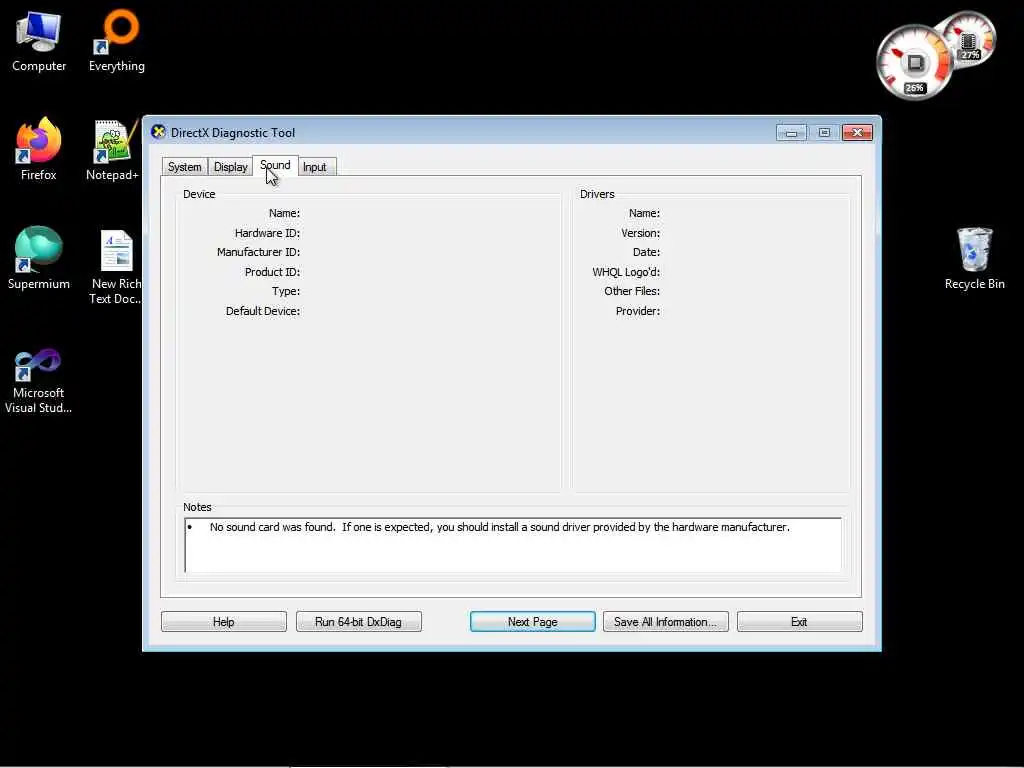Screen dimensions: 1024x768
Task: Click the 'Provider:' label
Action: pos(637,311)
